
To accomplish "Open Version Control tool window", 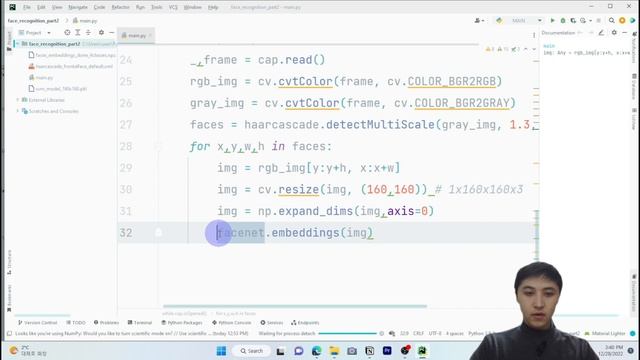I will [x=38, y=322].
